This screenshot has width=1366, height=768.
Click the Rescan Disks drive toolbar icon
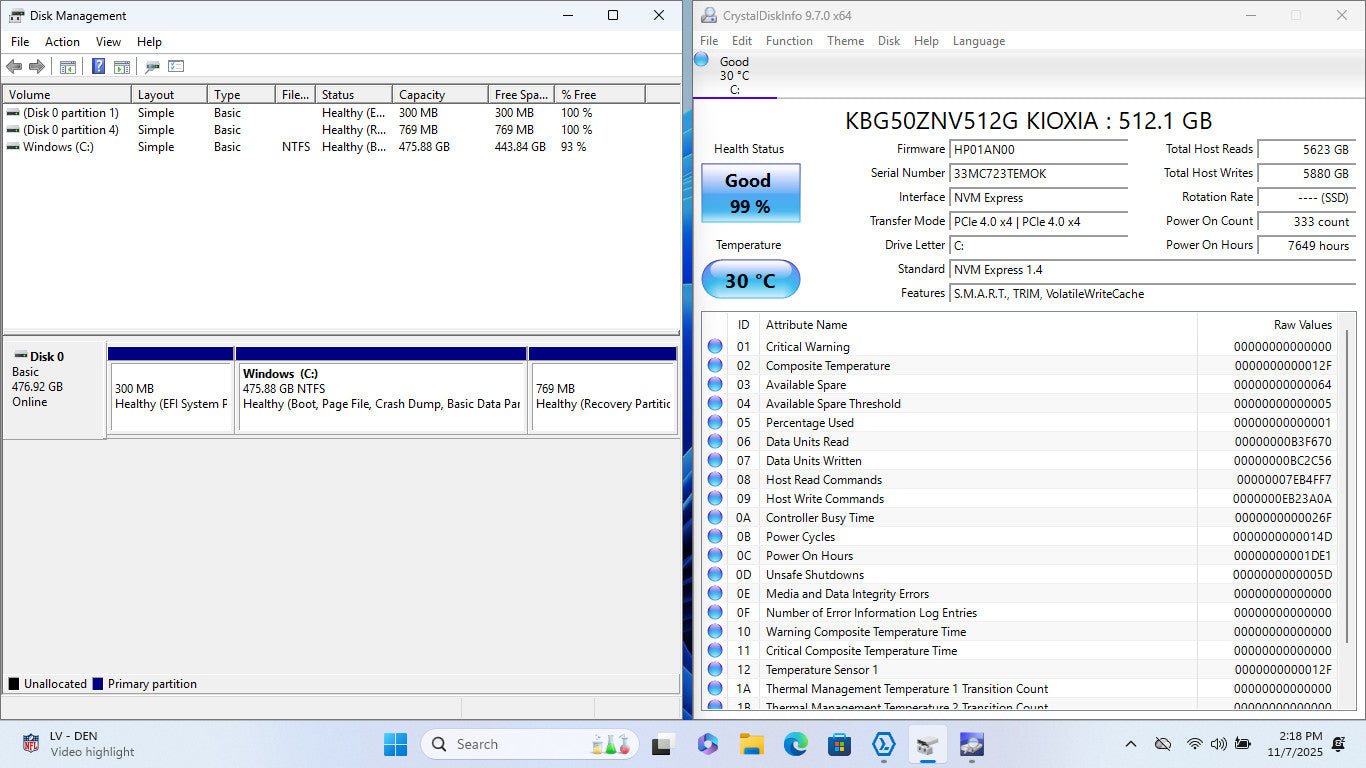point(152,67)
